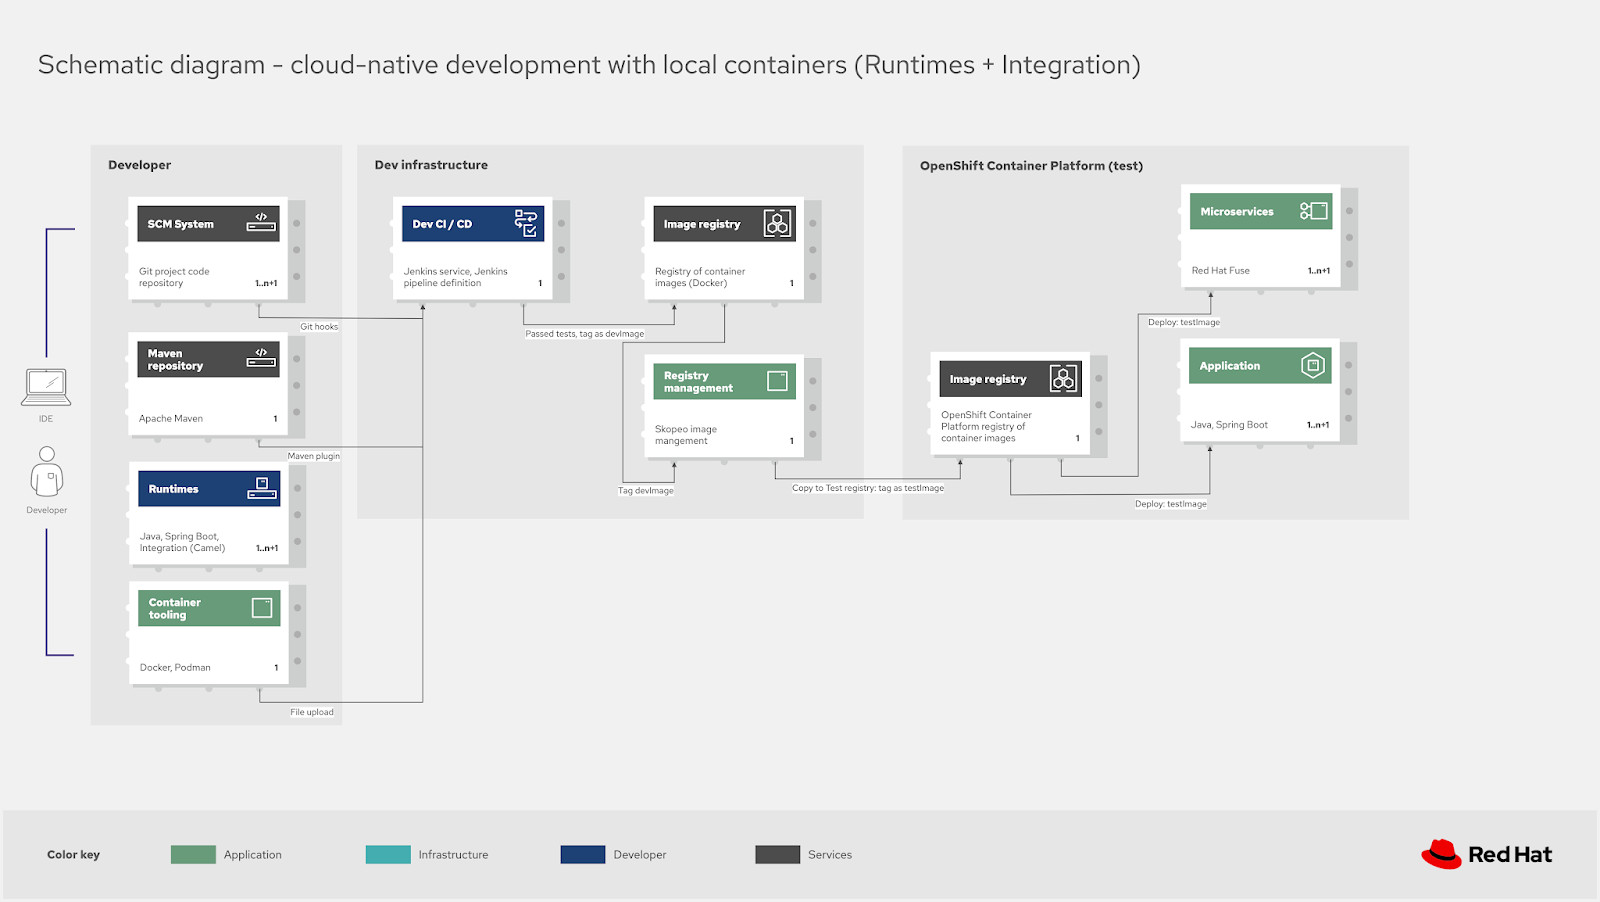
Task: Toggle the File upload connector label
Action: coord(310,711)
